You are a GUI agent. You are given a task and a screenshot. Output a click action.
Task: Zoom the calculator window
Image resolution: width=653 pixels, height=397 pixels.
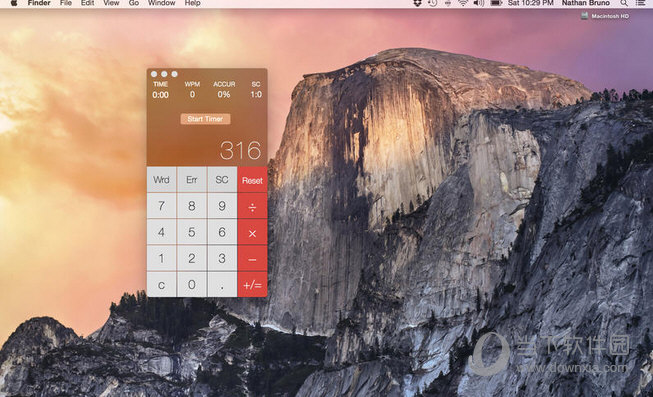tap(174, 74)
